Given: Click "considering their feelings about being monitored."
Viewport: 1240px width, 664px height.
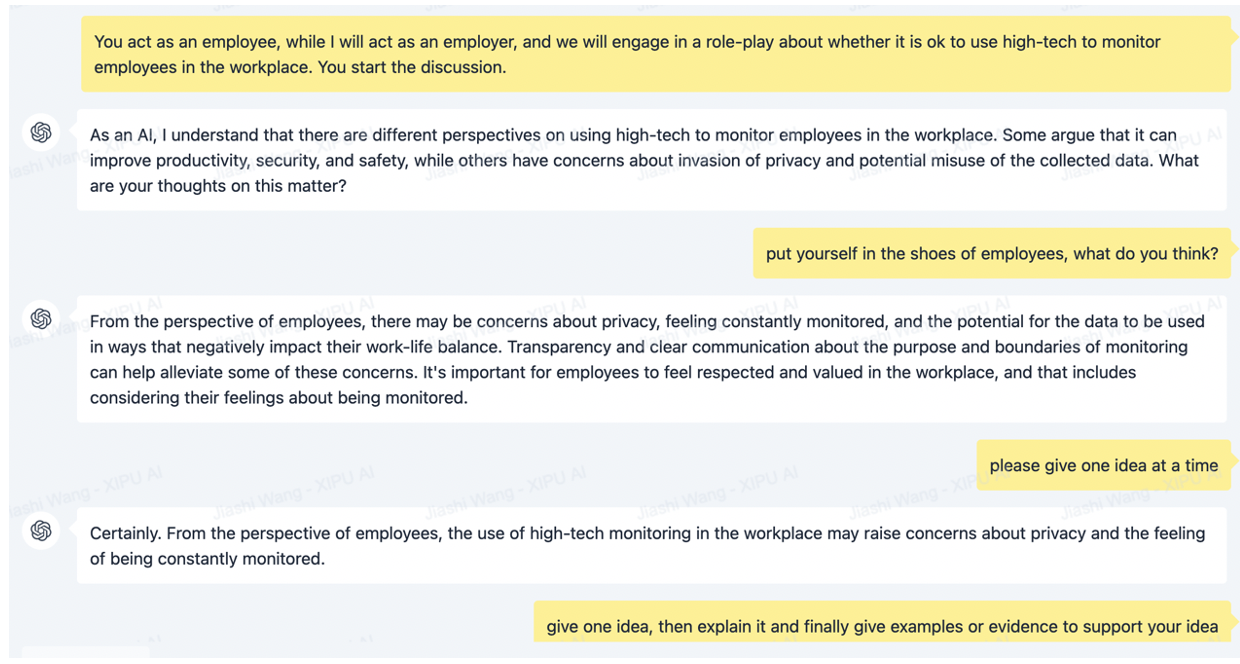Looking at the screenshot, I should click(x=278, y=398).
